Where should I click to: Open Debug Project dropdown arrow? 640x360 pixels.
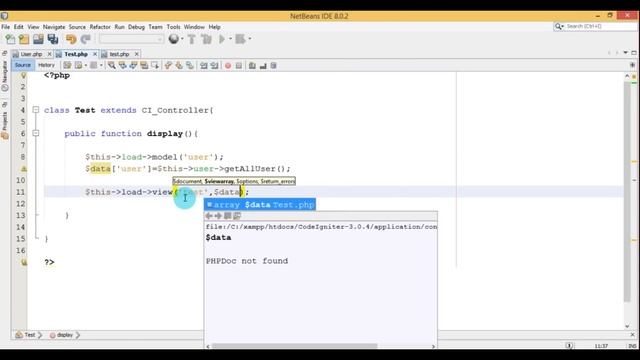coord(249,39)
